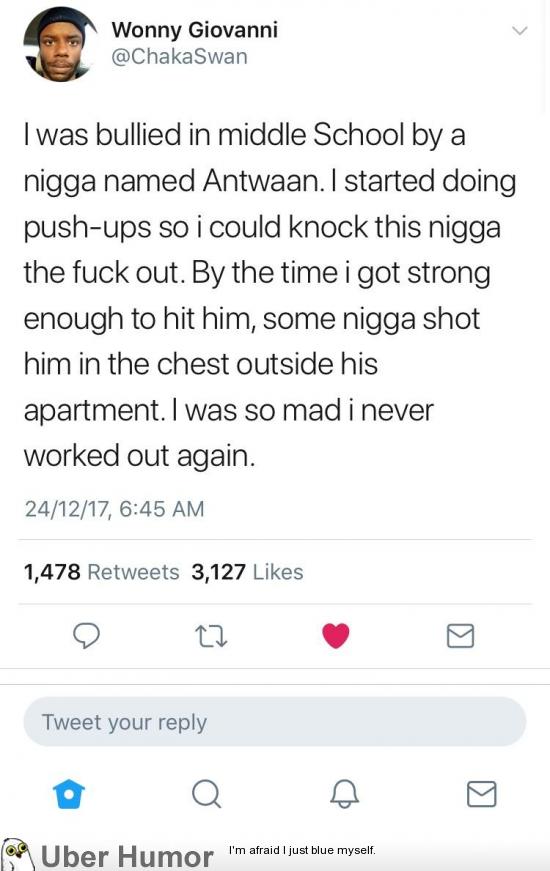Click the Uber Humor watermark text

click(x=127, y=856)
